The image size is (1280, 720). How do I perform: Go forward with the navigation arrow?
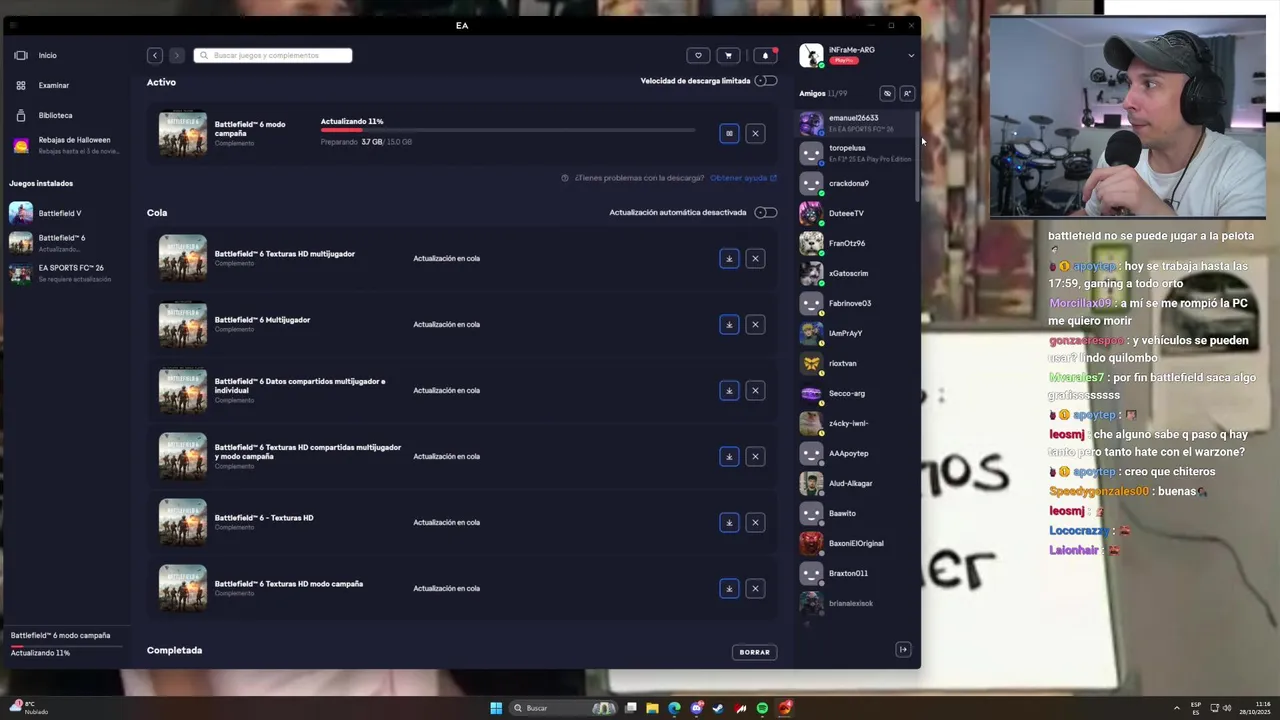coord(176,55)
